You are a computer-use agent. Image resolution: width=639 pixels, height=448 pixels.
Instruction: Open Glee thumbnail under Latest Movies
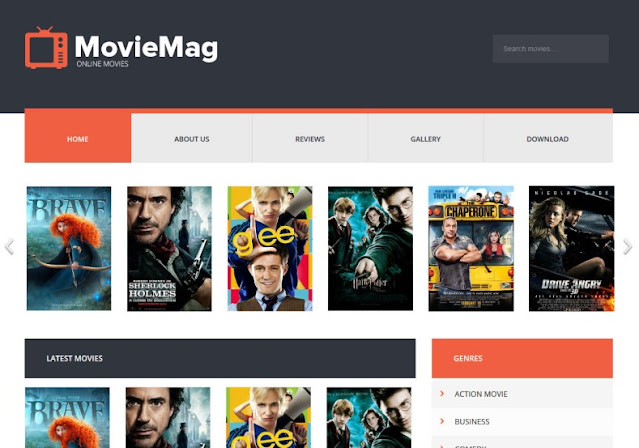tap(269, 417)
